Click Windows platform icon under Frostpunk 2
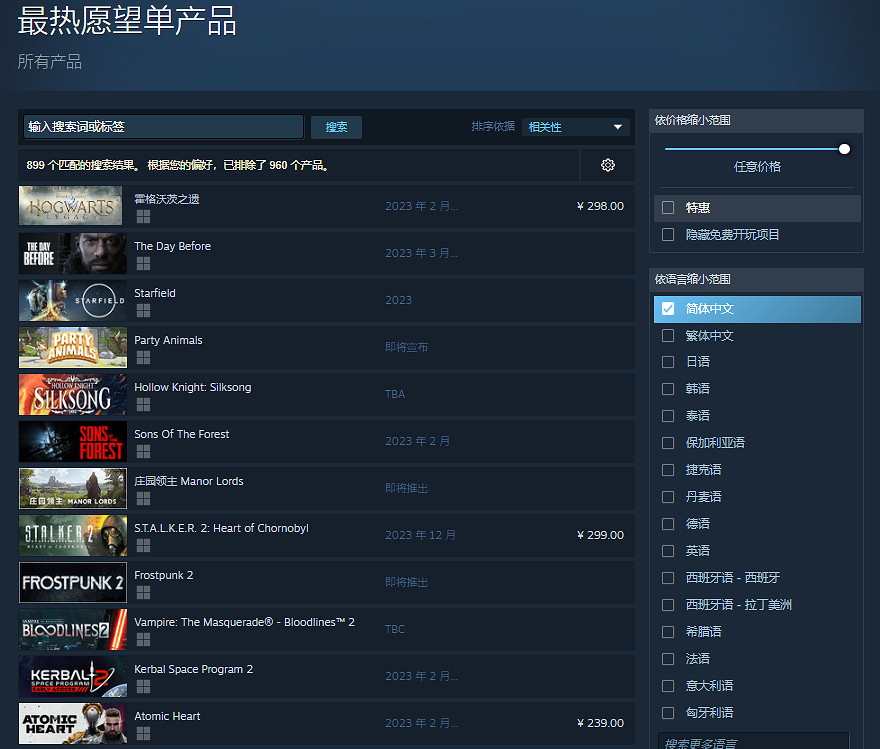Image resolution: width=880 pixels, height=749 pixels. click(143, 592)
